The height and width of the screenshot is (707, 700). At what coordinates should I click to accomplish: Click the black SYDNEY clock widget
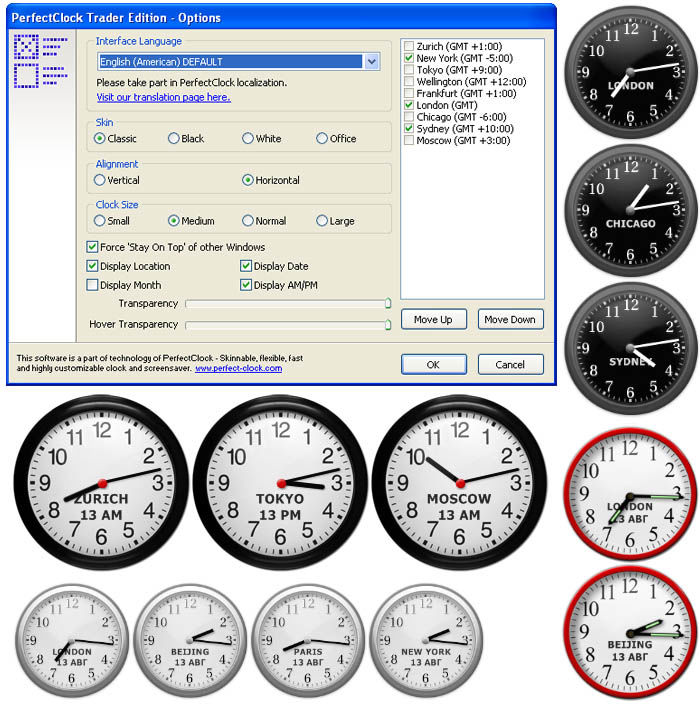click(631, 348)
